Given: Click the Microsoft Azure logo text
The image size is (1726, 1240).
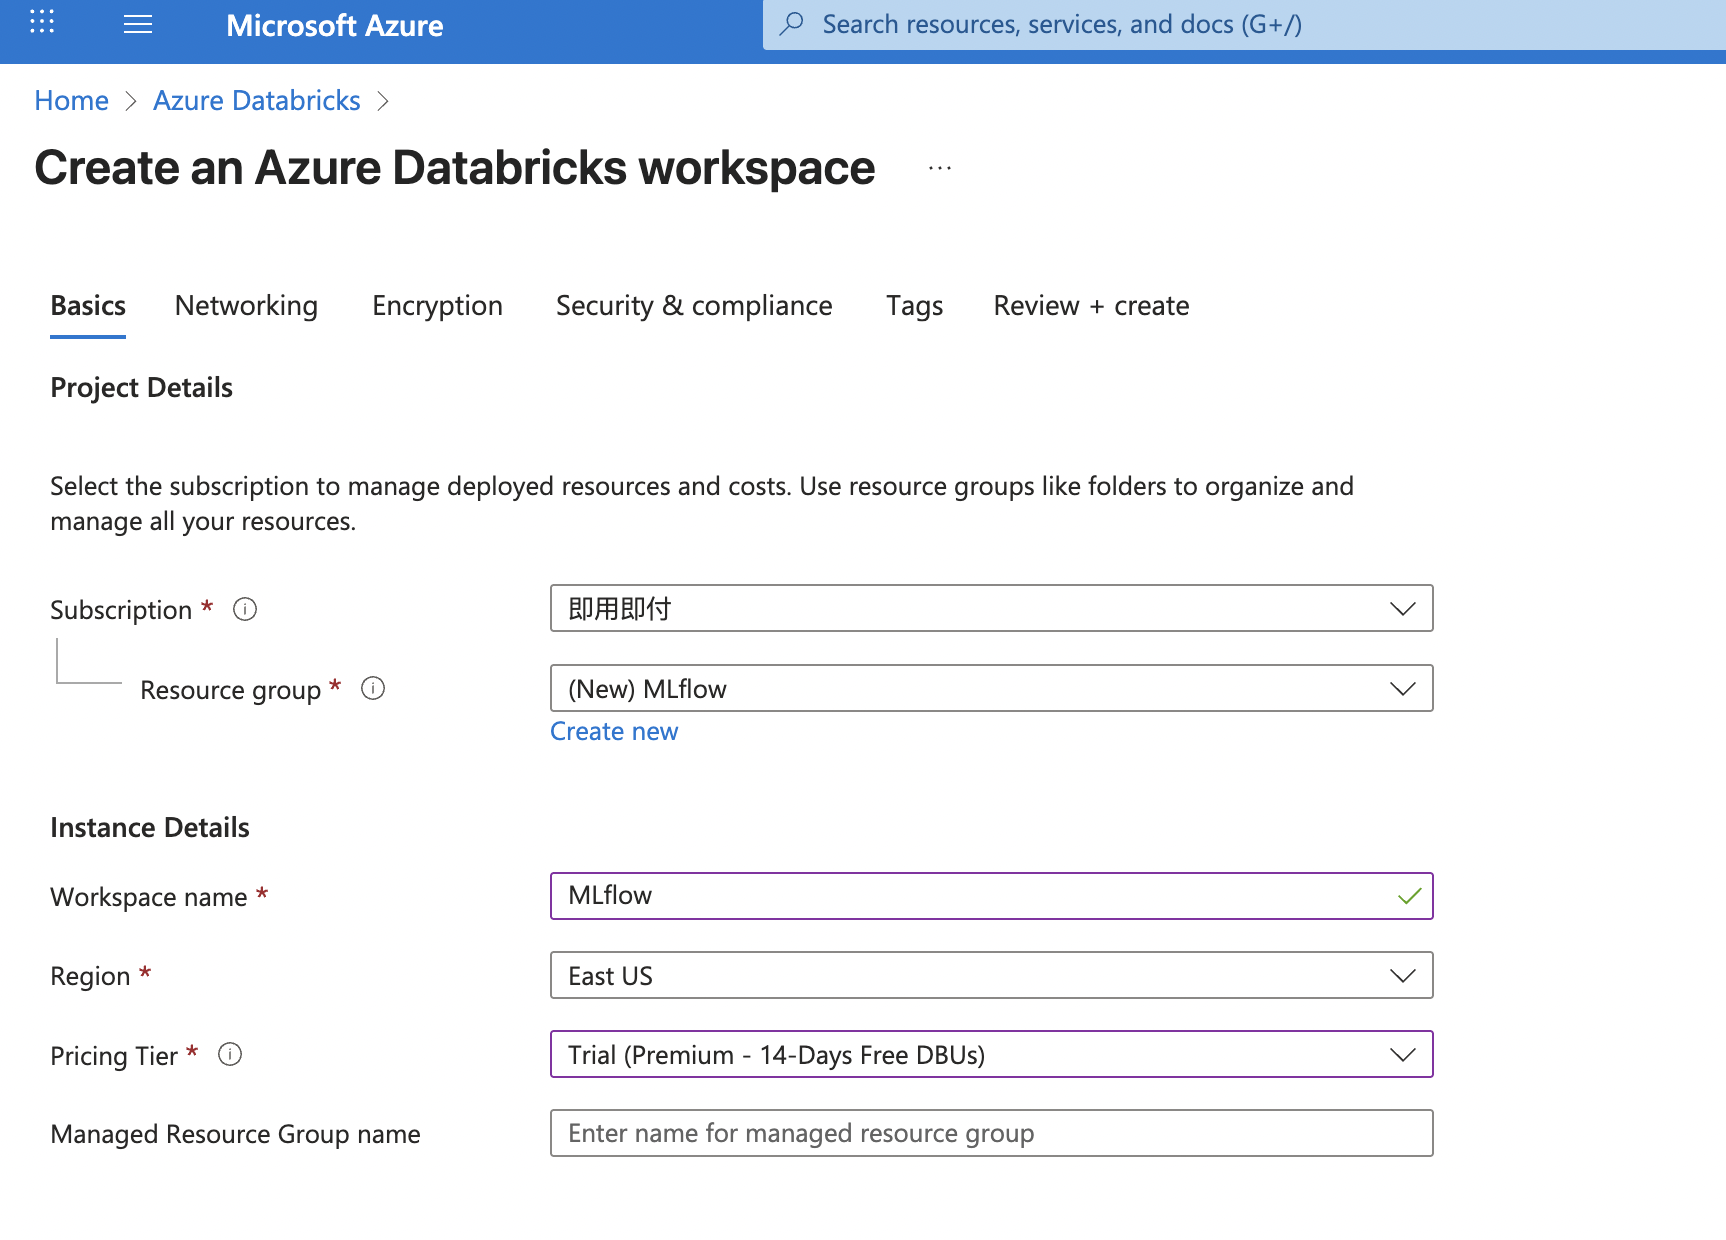Looking at the screenshot, I should click(x=335, y=26).
